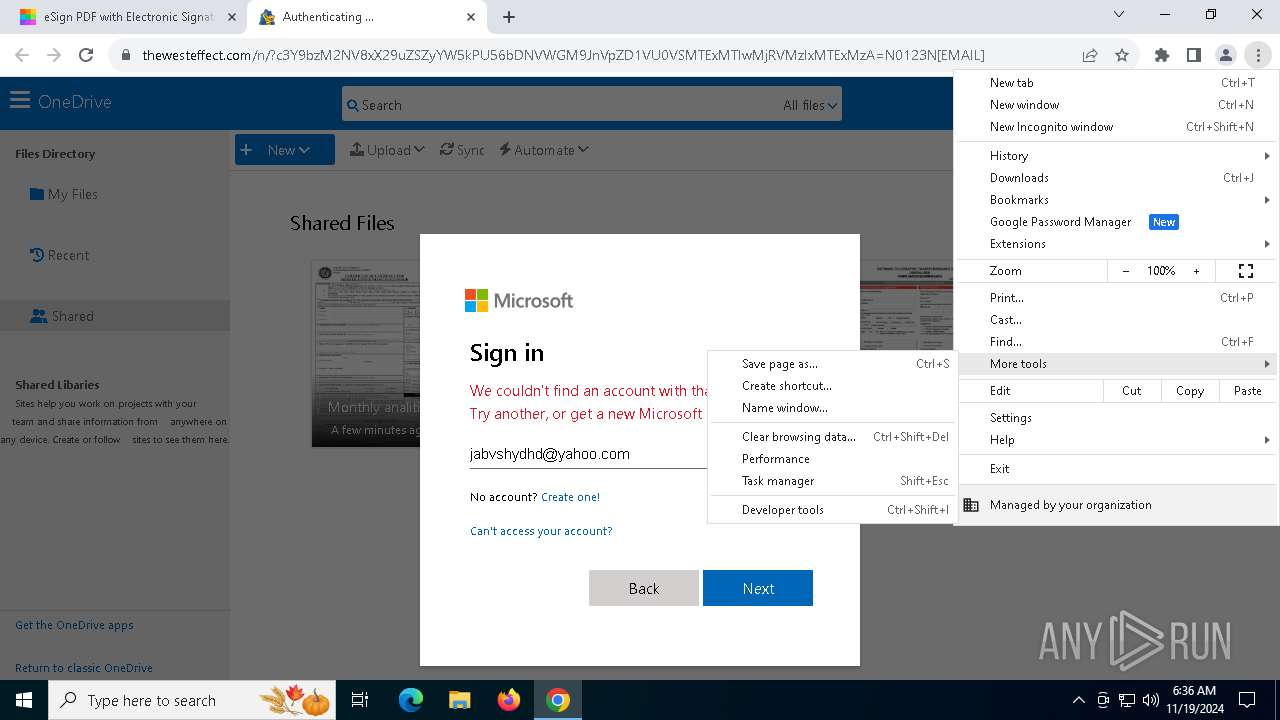The image size is (1280, 720).
Task: Open My Files in sidebar
Action: pos(64,194)
